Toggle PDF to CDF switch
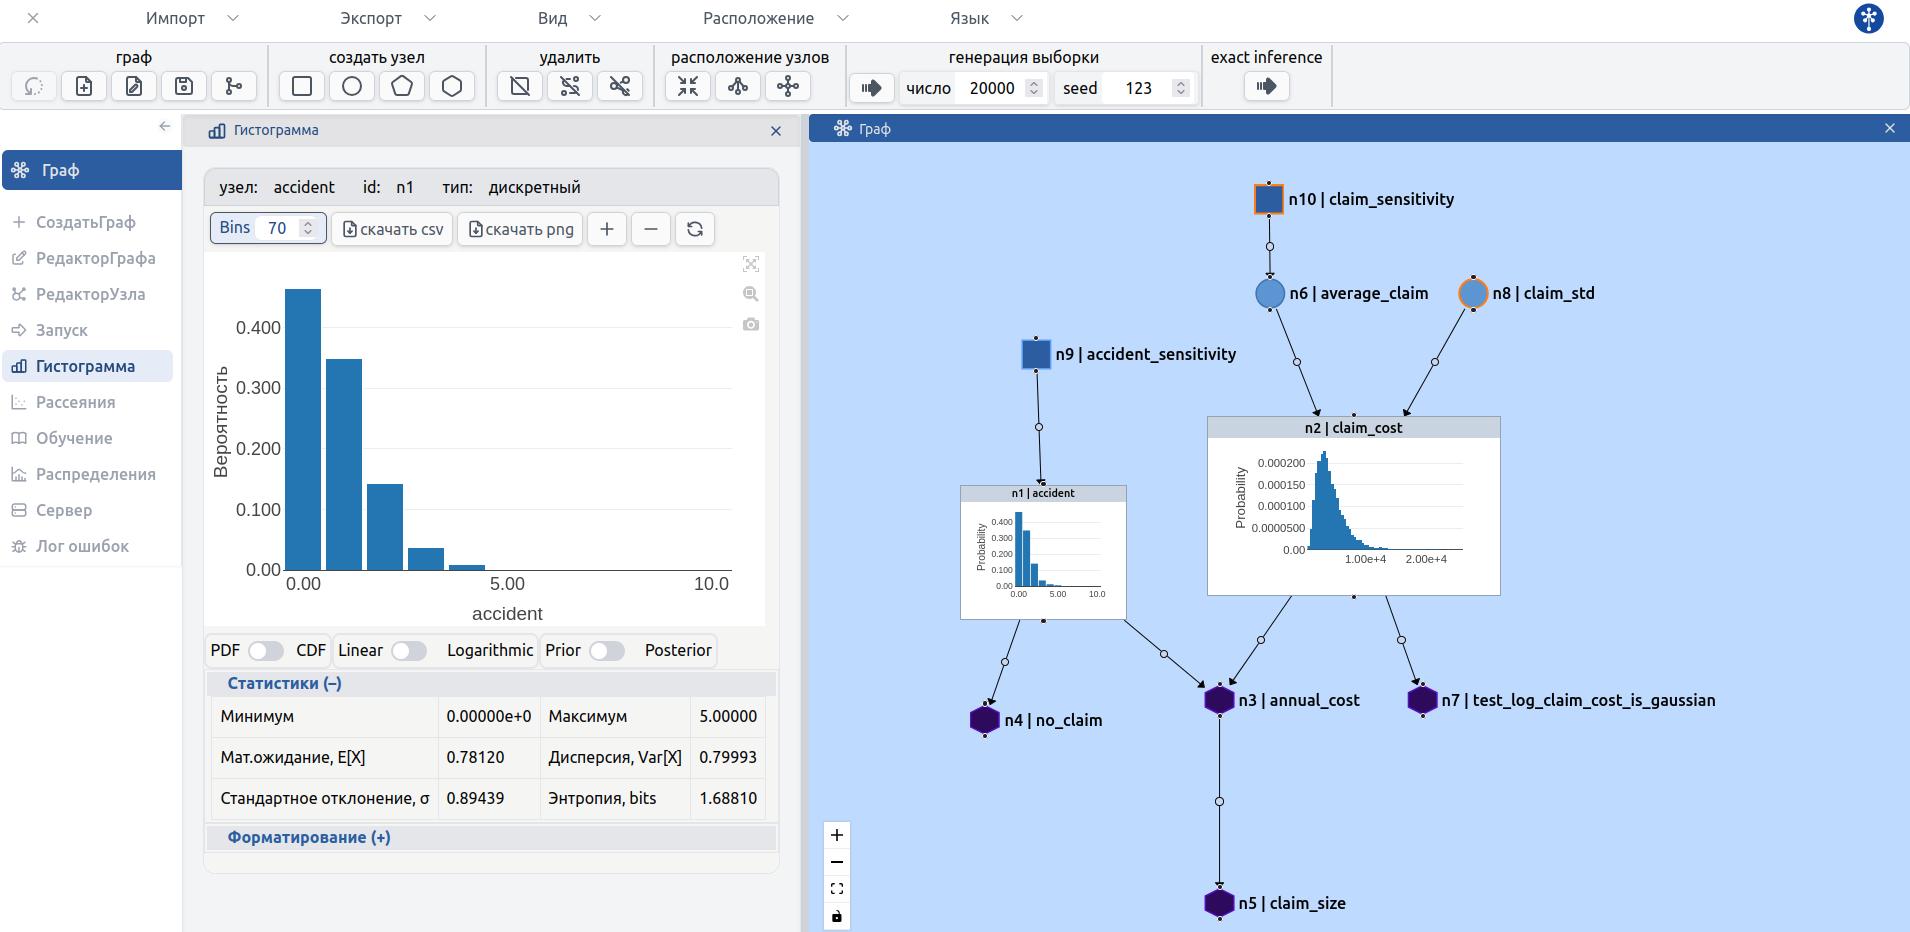The height and width of the screenshot is (932, 1910). tap(266, 651)
